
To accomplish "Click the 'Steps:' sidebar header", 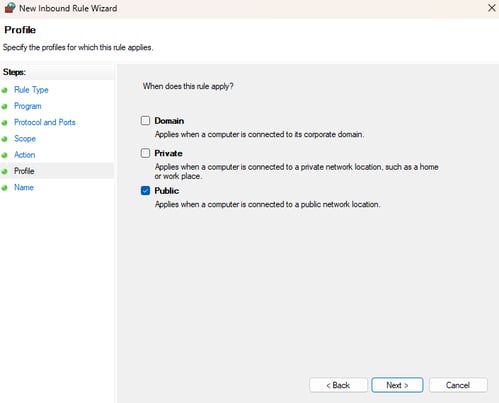I will (x=14, y=72).
